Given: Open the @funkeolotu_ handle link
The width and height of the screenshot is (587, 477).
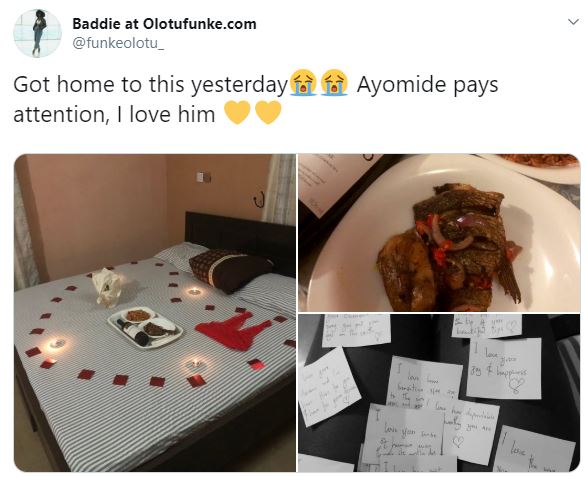Looking at the screenshot, I should click(118, 43).
